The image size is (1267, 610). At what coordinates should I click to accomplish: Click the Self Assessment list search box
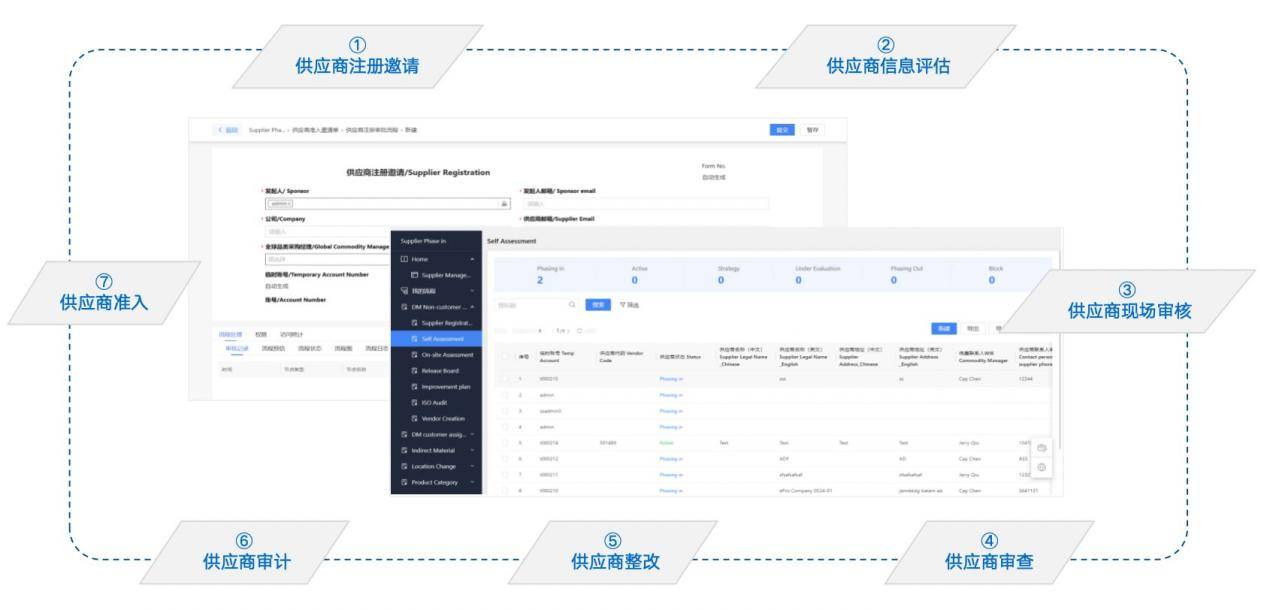pos(537,304)
